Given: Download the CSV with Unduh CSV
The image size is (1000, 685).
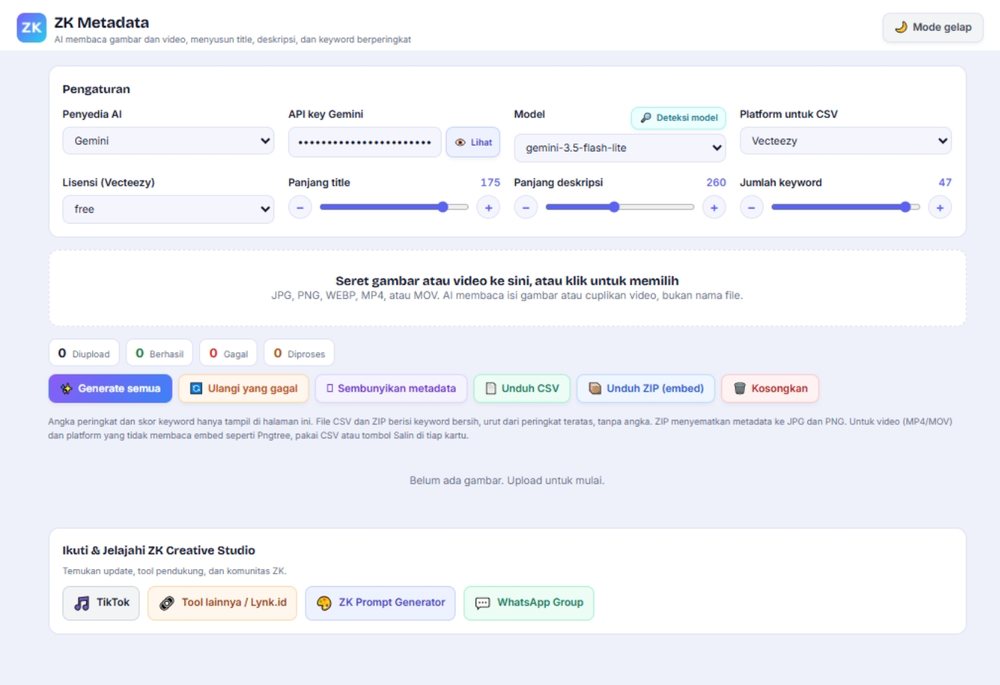Looking at the screenshot, I should click(x=522, y=388).
